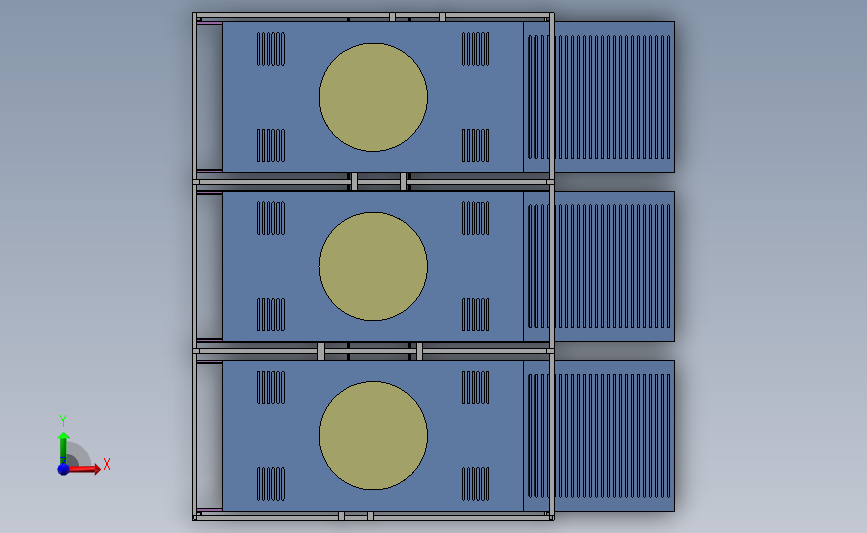Click the red X axis arrow of the triad
The image size is (867, 533).
[85, 469]
